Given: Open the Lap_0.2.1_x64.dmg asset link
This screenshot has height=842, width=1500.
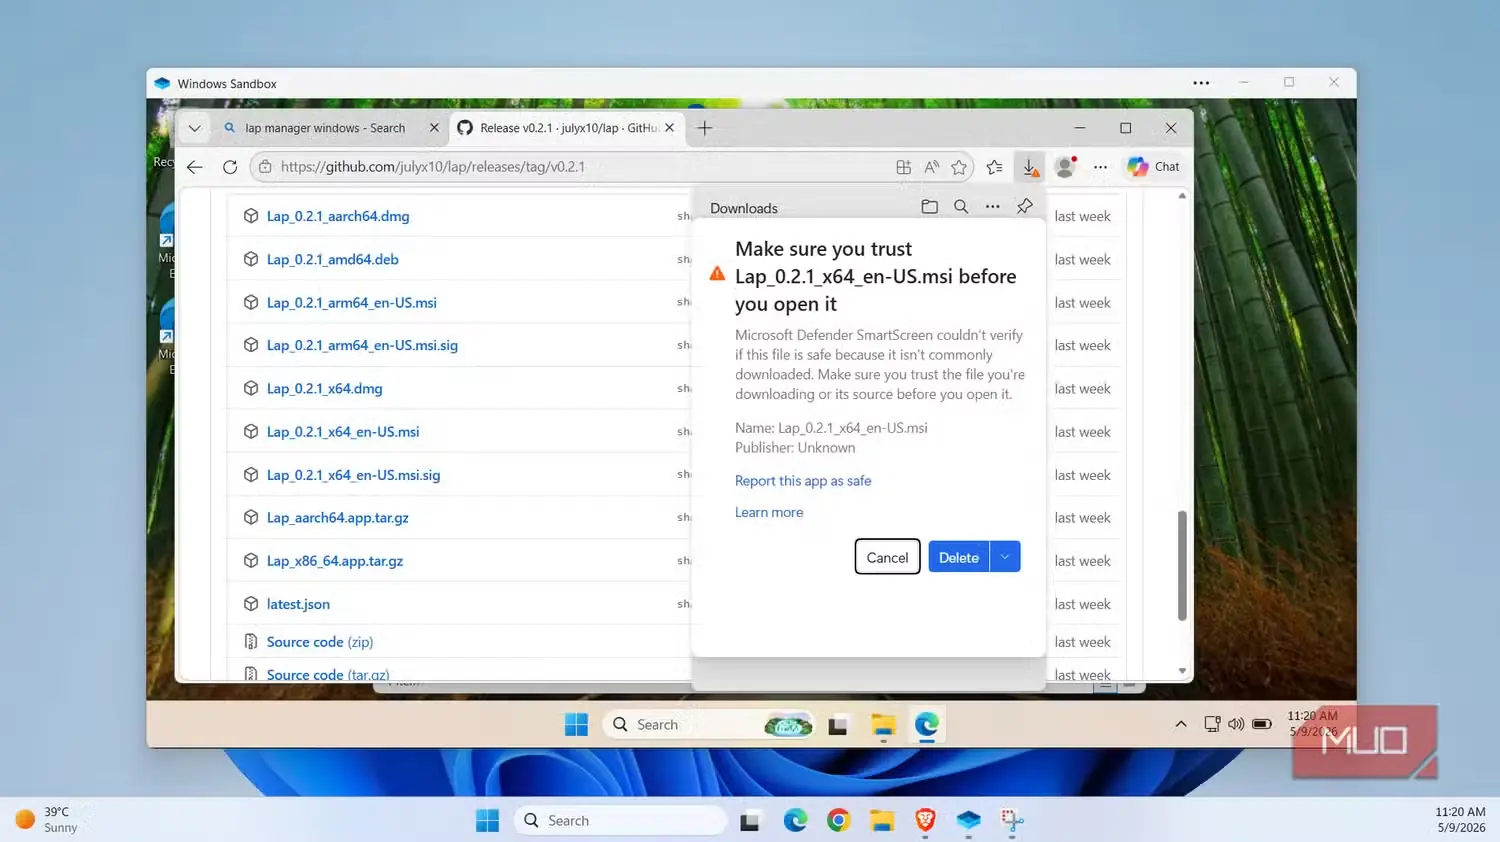Looking at the screenshot, I should [324, 388].
